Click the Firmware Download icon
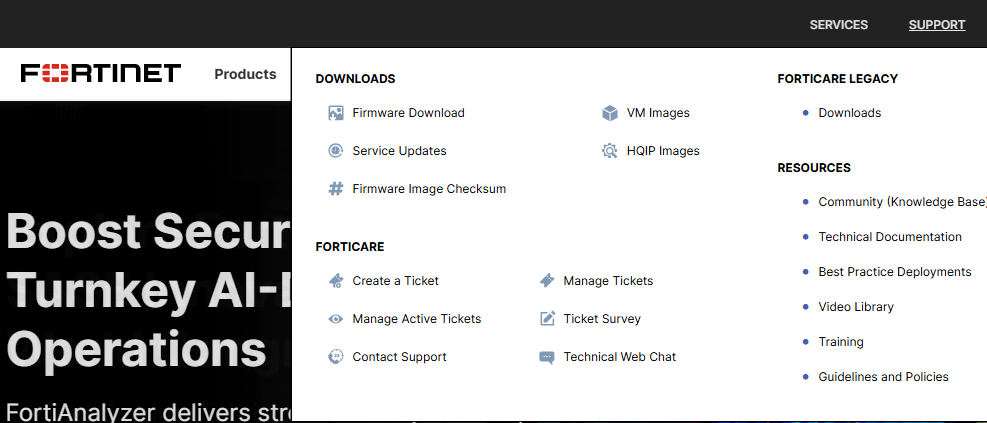The width and height of the screenshot is (987, 423). (x=336, y=113)
